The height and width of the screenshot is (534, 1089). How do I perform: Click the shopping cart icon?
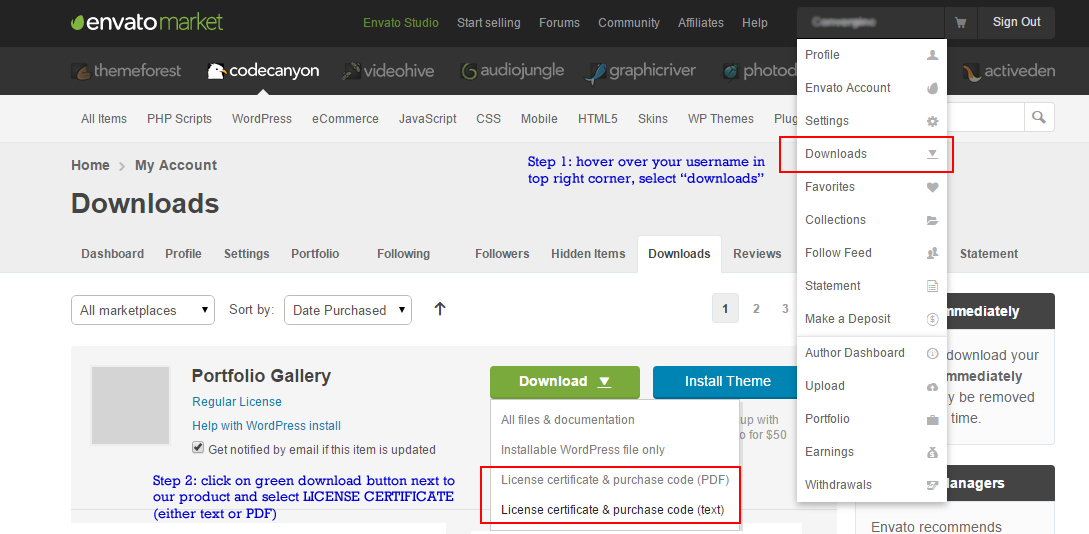tap(961, 22)
